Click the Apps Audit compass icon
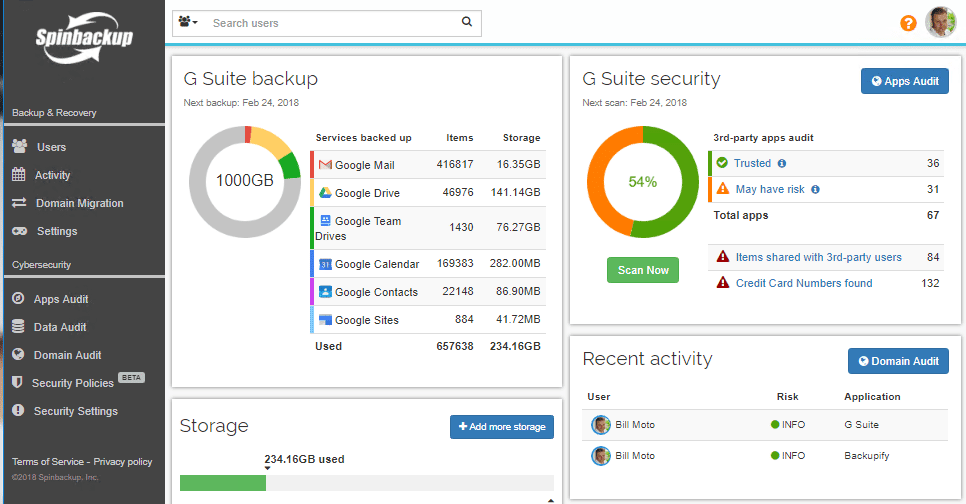 (x=18, y=298)
